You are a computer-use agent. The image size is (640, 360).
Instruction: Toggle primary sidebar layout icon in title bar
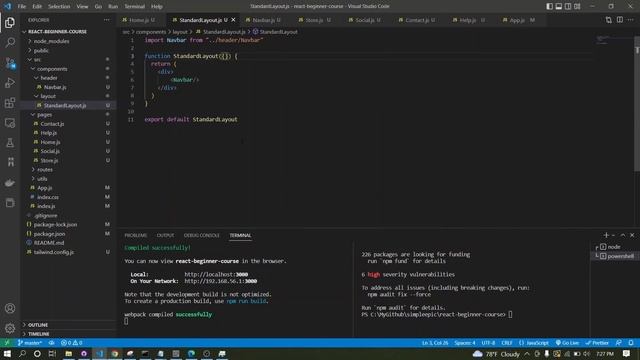[549, 6]
